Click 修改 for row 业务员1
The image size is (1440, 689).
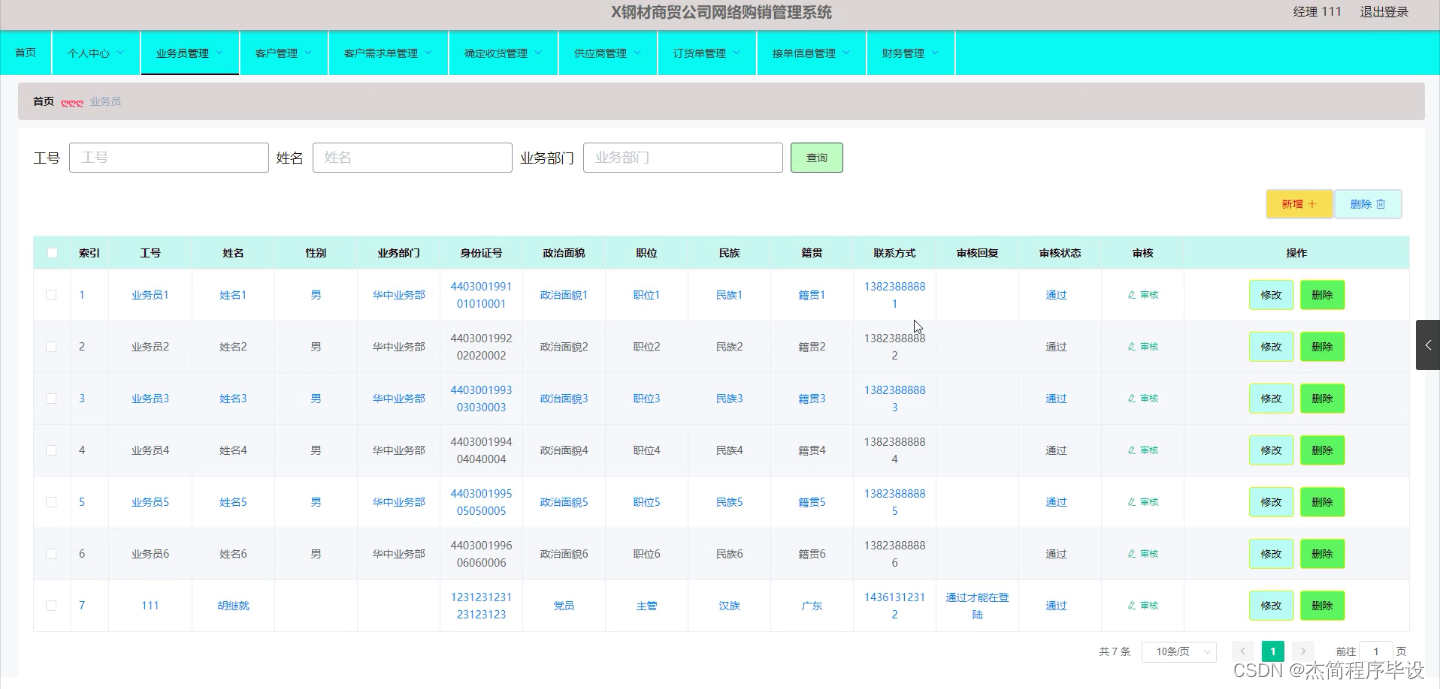(x=1271, y=295)
